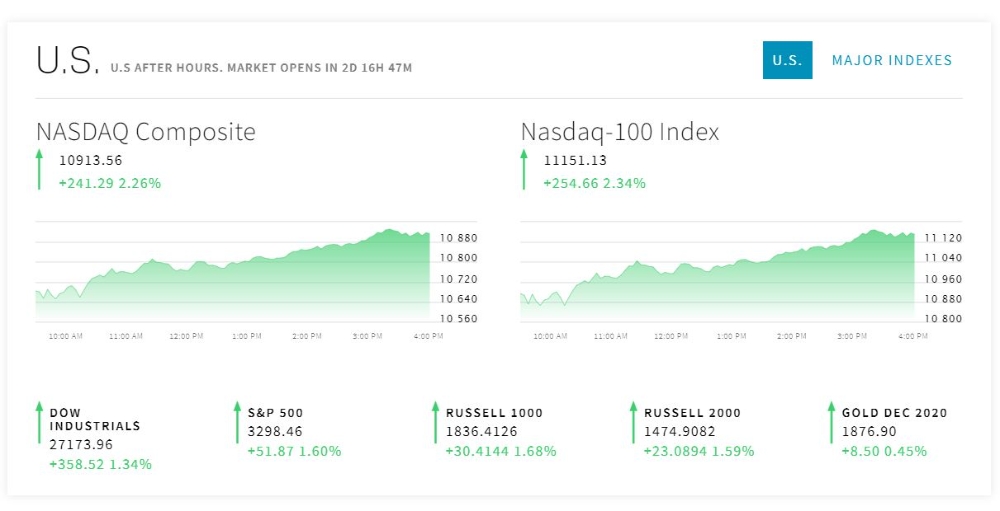Click the NASDAQ Composite green up arrow
The image size is (1000, 511).
click(39, 169)
